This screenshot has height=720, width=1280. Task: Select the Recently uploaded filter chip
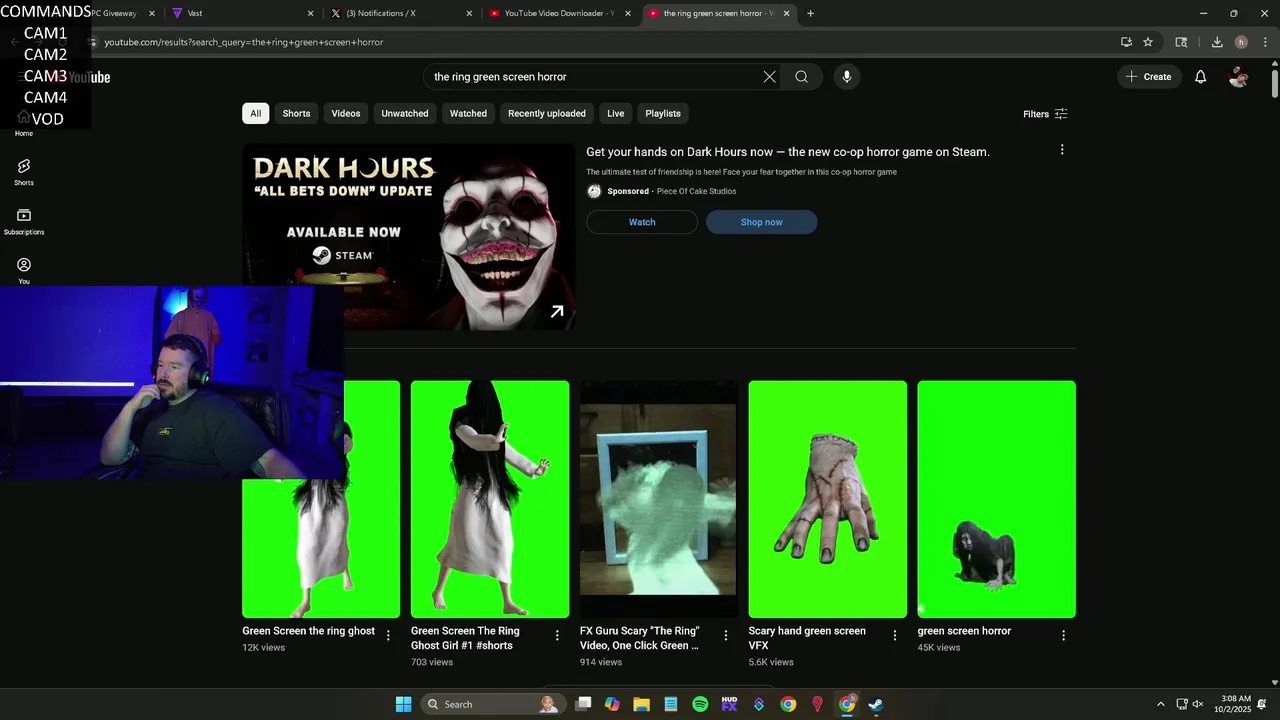pos(547,113)
